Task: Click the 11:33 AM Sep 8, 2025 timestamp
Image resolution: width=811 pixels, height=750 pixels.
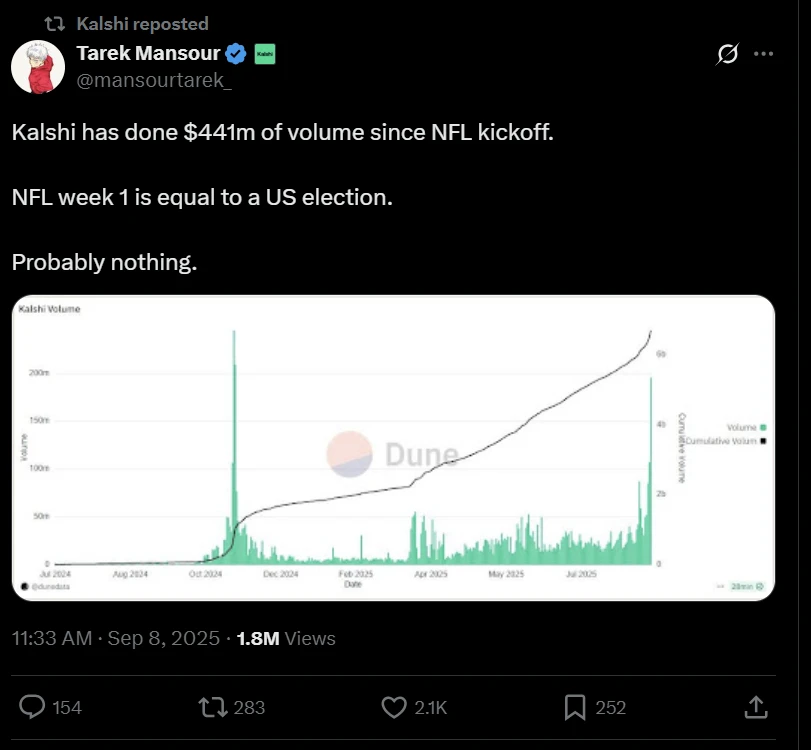Action: click(116, 638)
